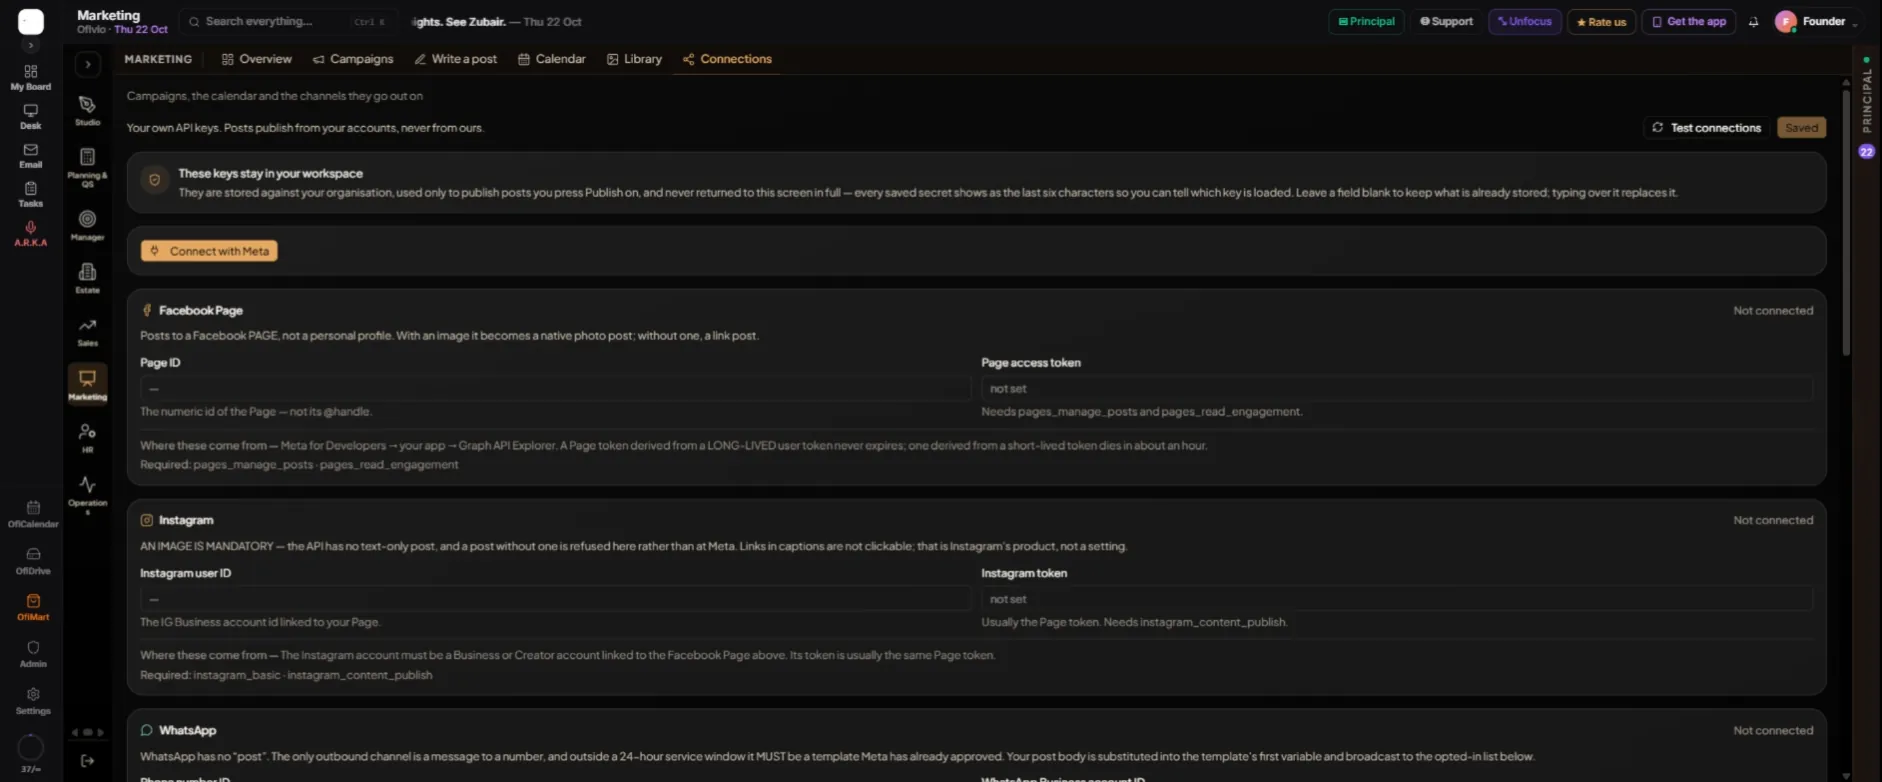Open the Desk workspace

point(31,117)
